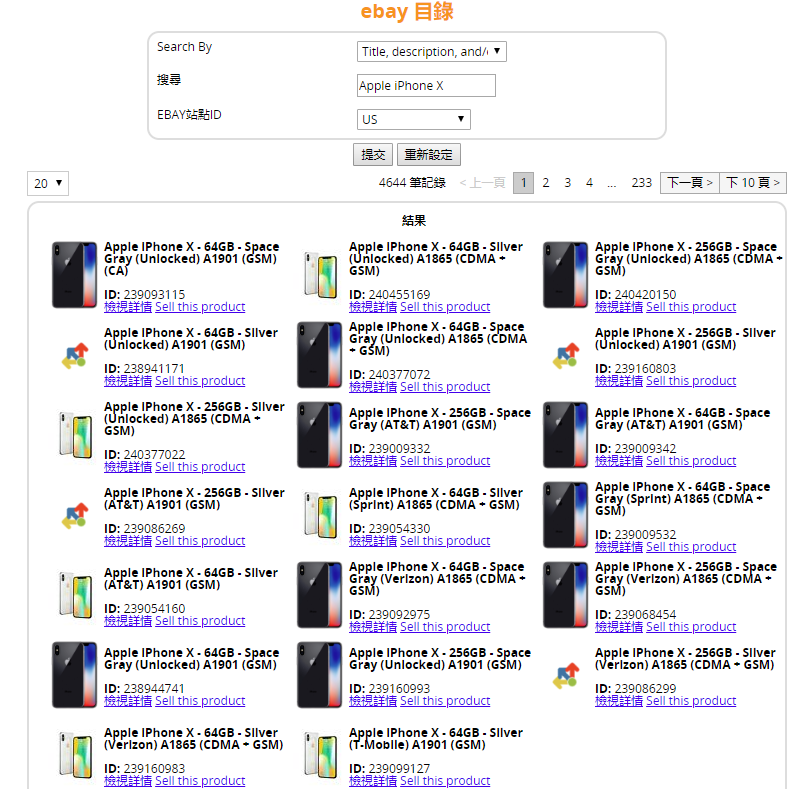Select phone image for product ID 240377022
The image size is (806, 789).
tap(75, 435)
